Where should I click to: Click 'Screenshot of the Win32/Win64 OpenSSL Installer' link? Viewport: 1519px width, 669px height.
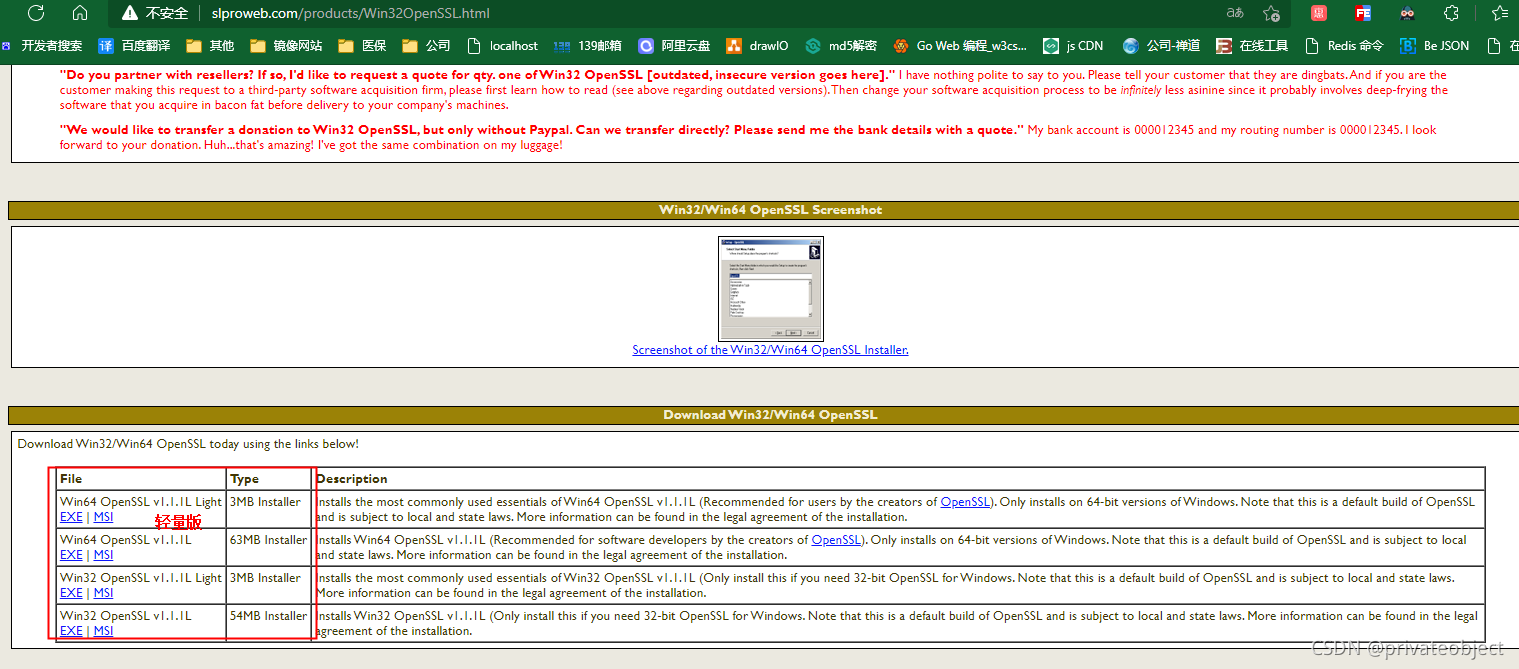[x=770, y=350]
